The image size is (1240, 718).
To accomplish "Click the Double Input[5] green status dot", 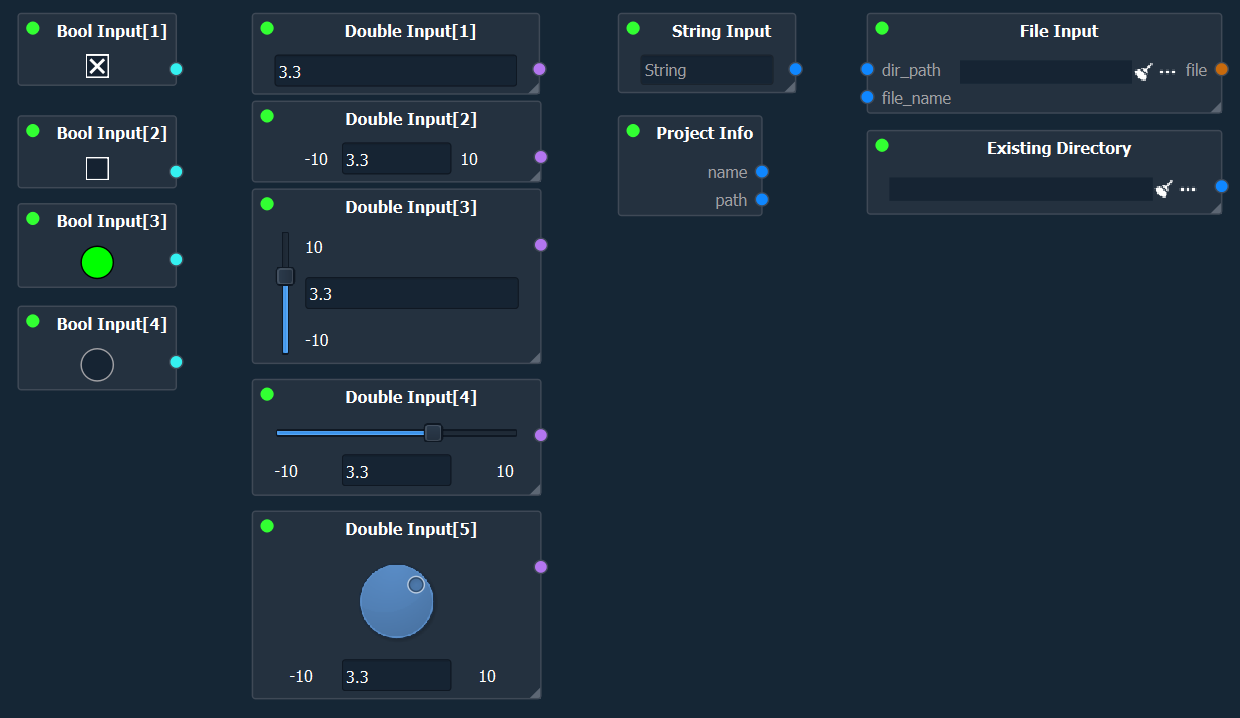I will click(267, 526).
